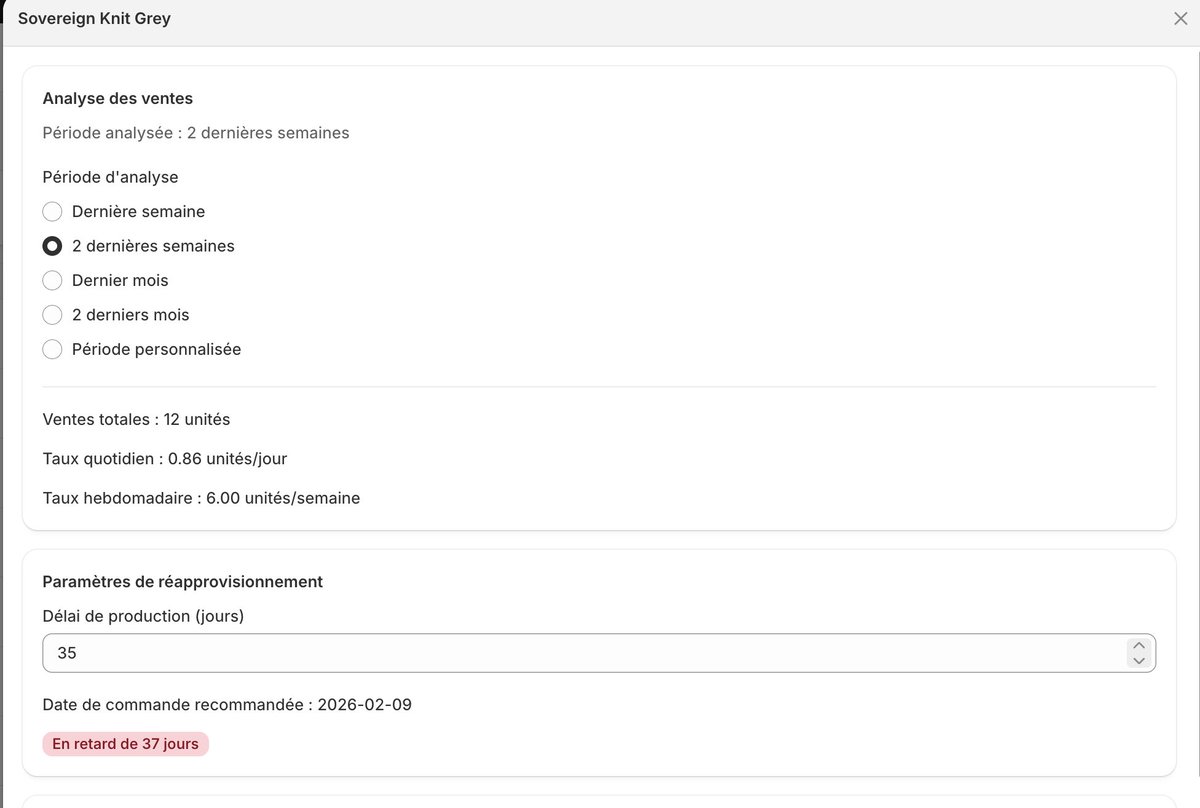
Task: Increase production delay with up stepper arrow
Action: [x=1138, y=646]
